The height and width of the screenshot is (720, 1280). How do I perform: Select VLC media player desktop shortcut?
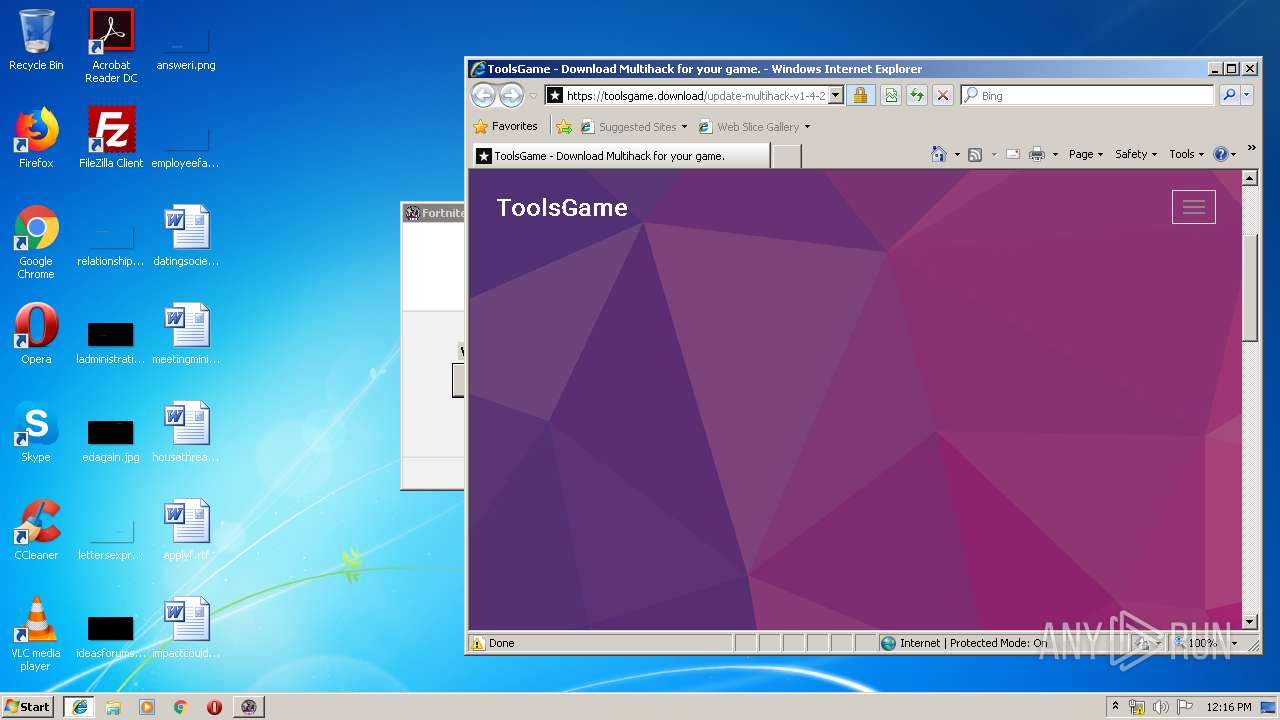click(x=36, y=634)
